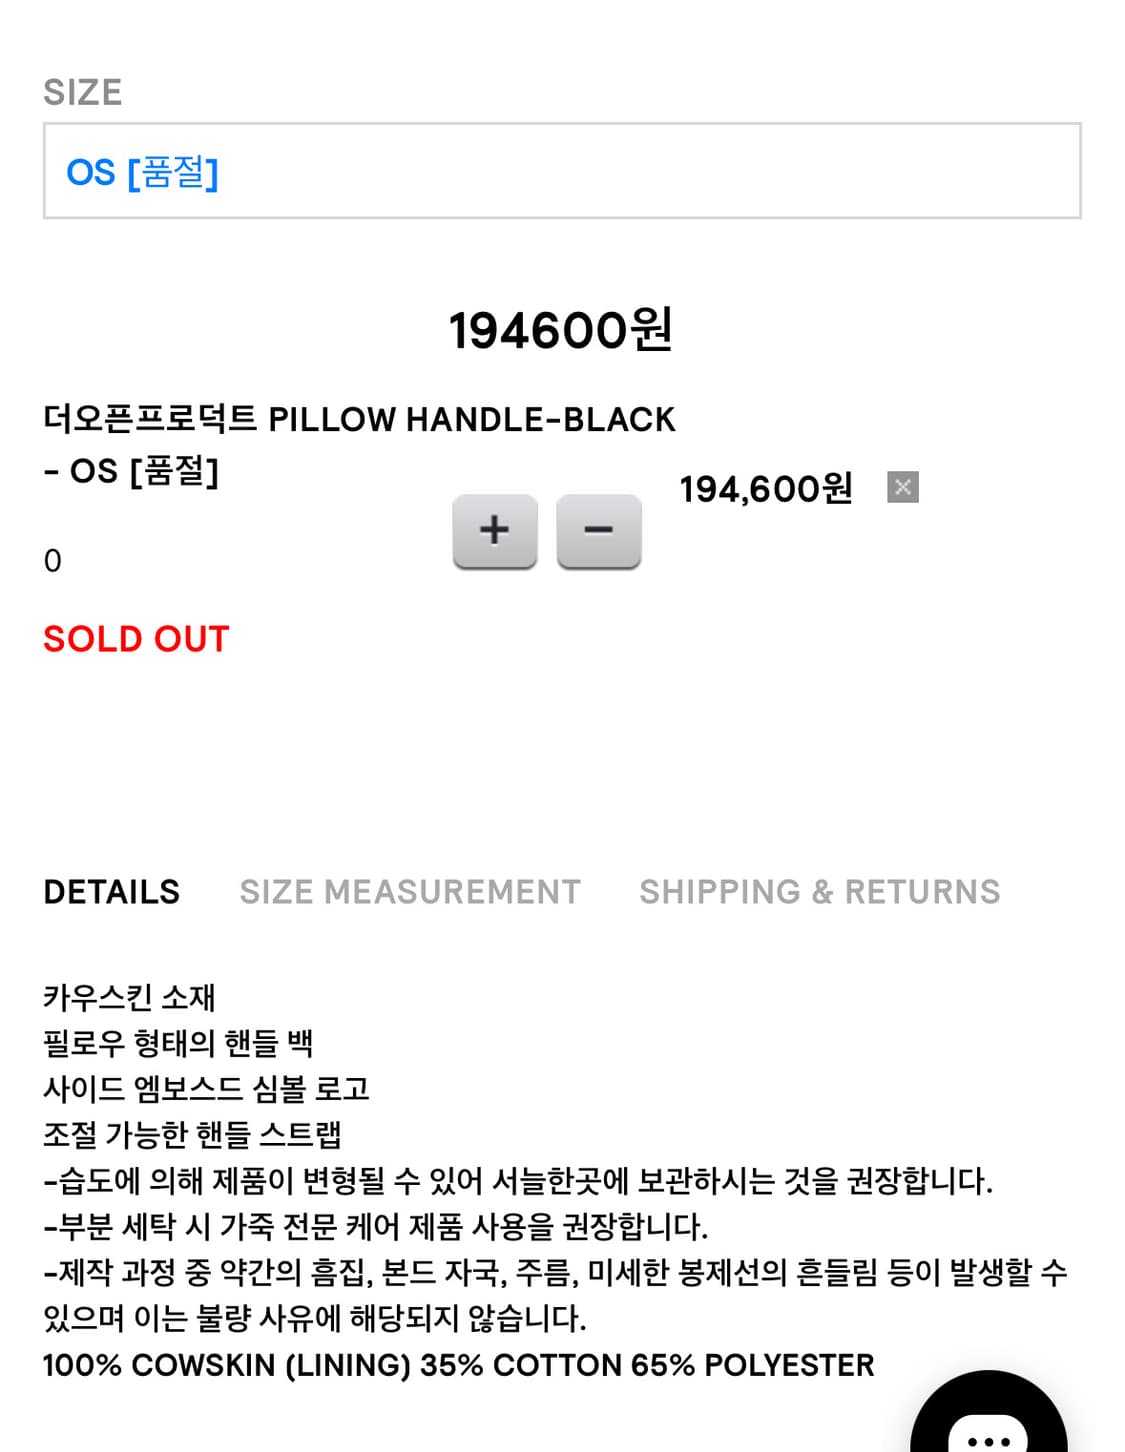
Task: Open the SIZE MEASUREMENT tab
Action: (x=410, y=891)
